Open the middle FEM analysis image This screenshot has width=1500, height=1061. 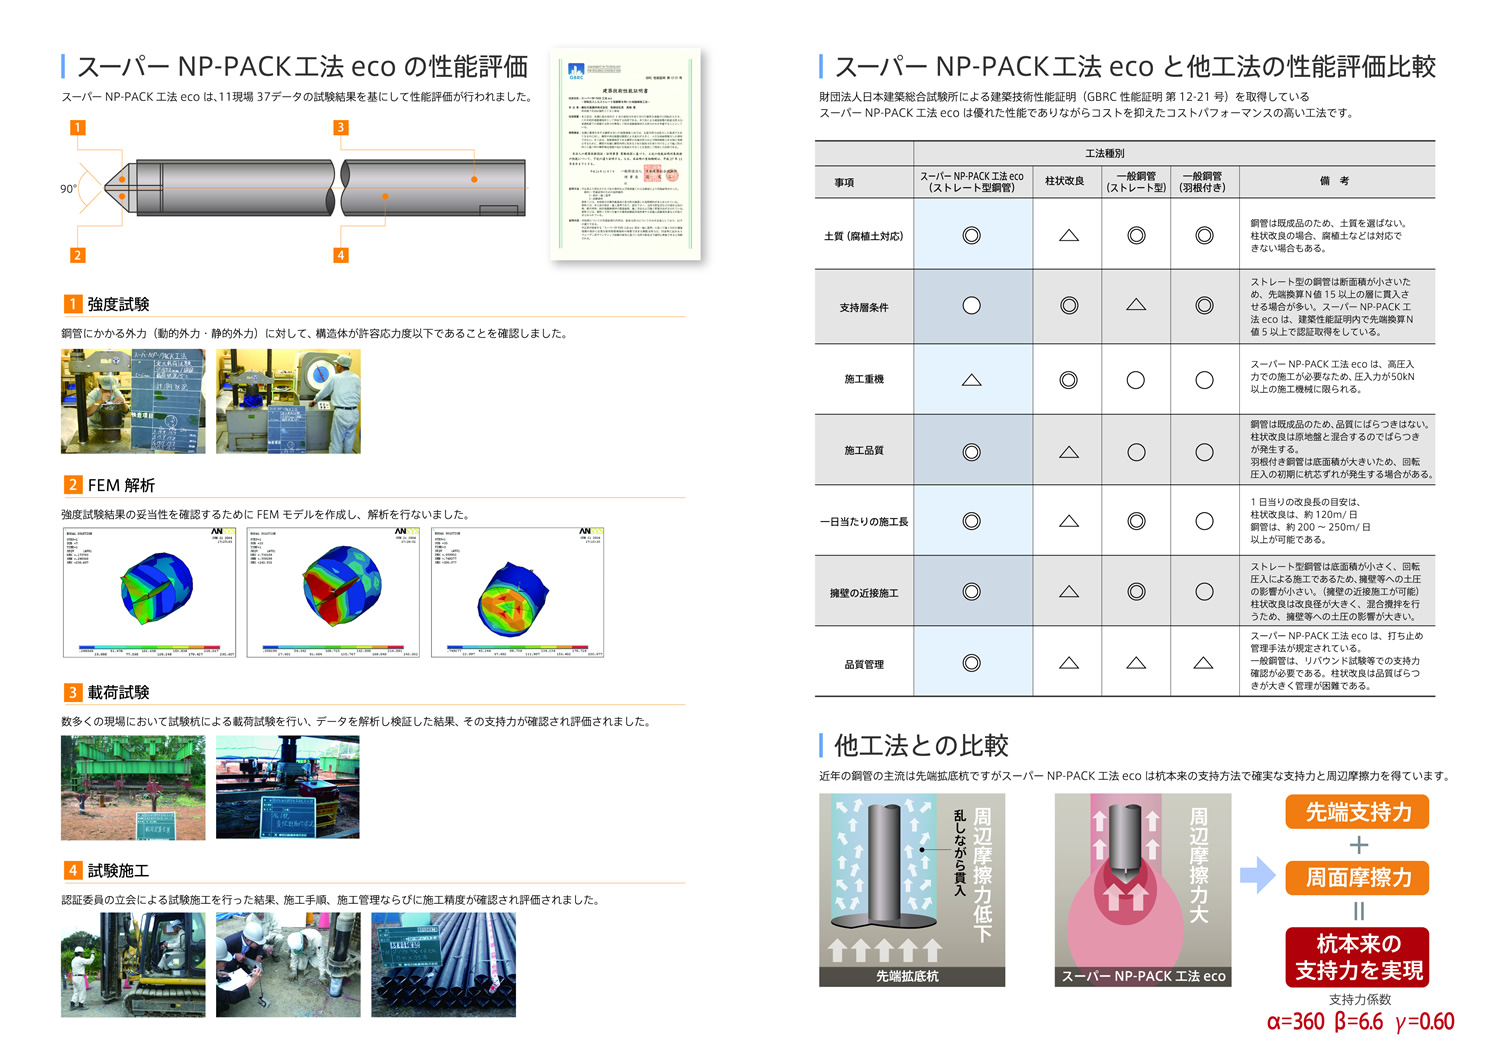(x=333, y=592)
